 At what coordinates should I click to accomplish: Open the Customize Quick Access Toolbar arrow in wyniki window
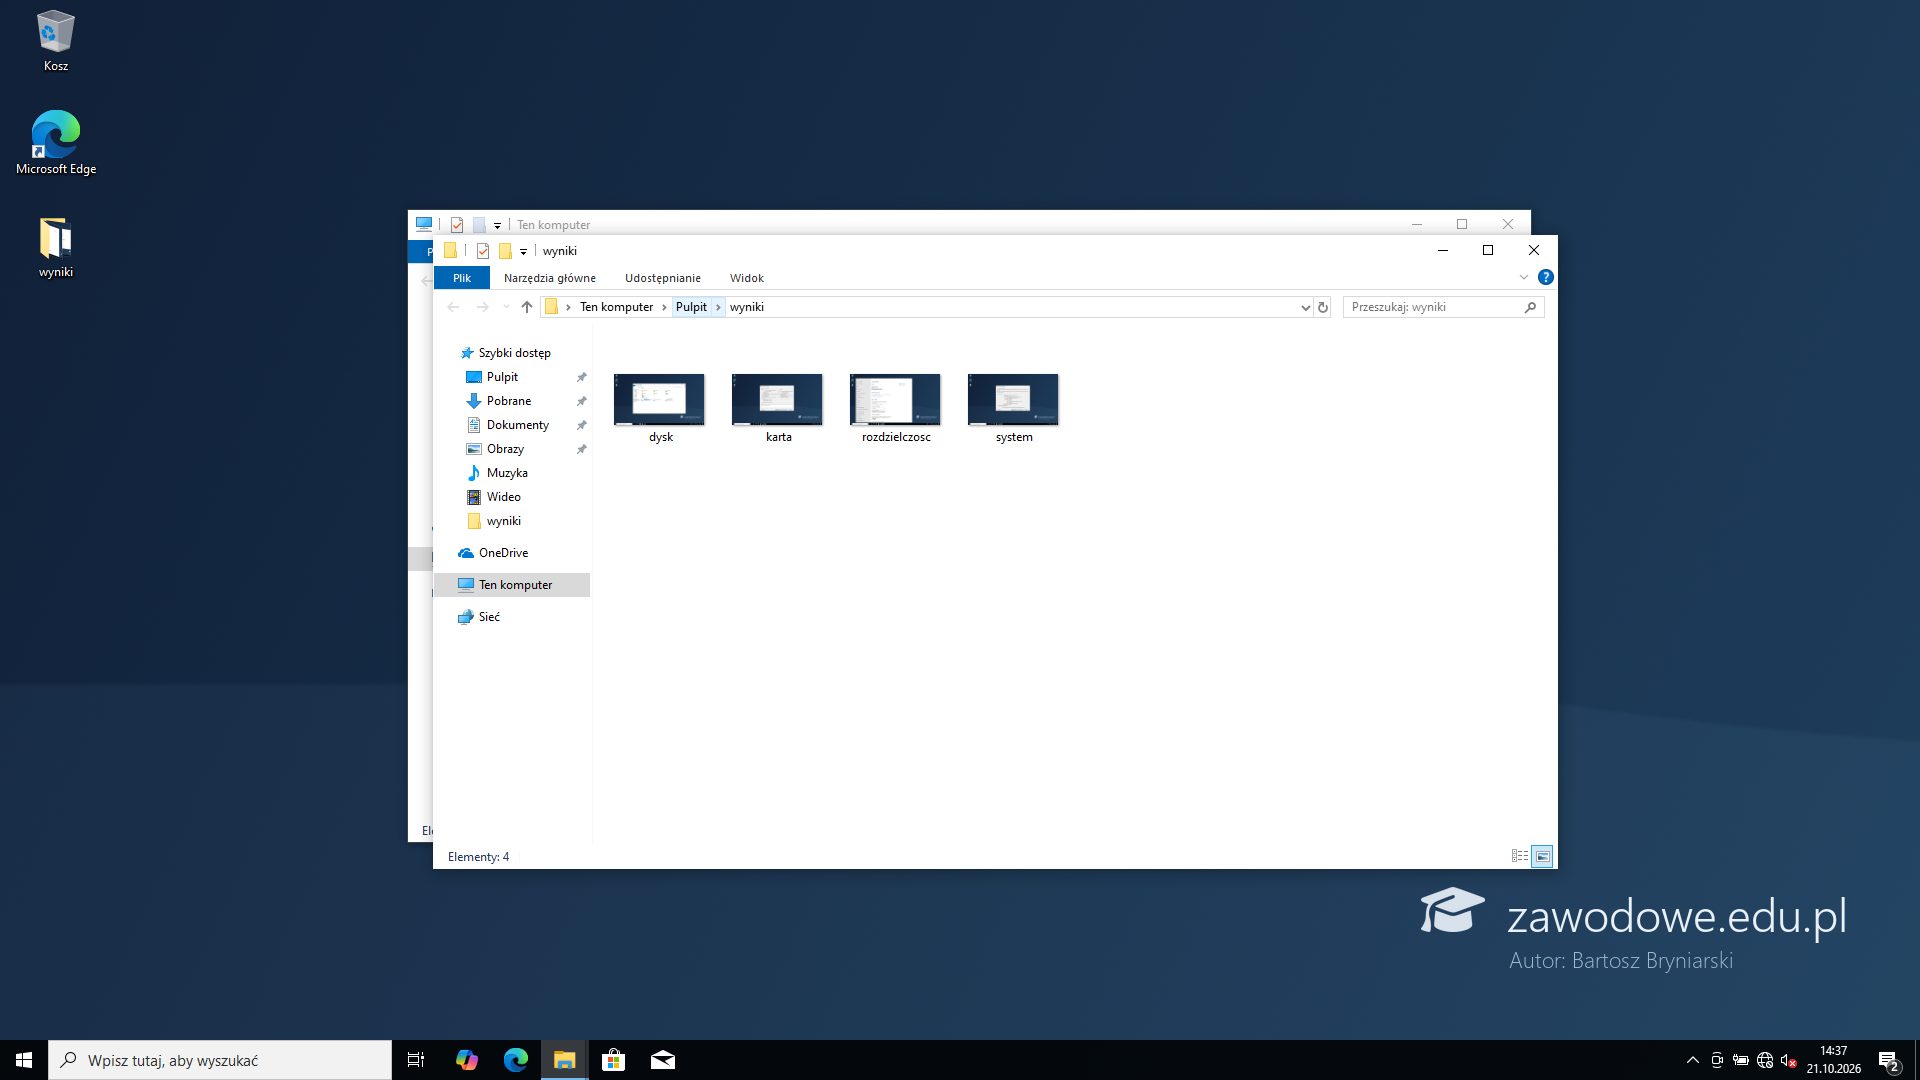(523, 252)
